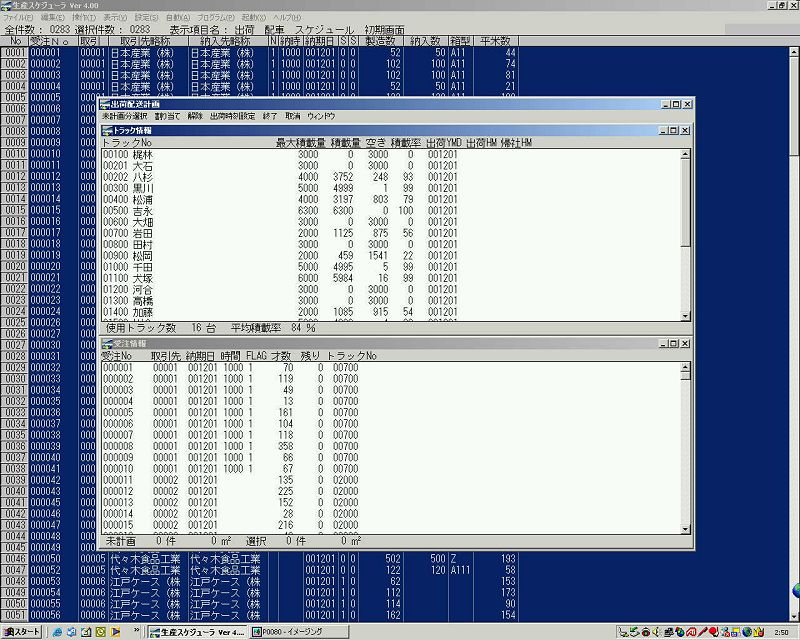Select truck 01000 千田 row
Viewport: 800px width, 640px height.
point(391,267)
